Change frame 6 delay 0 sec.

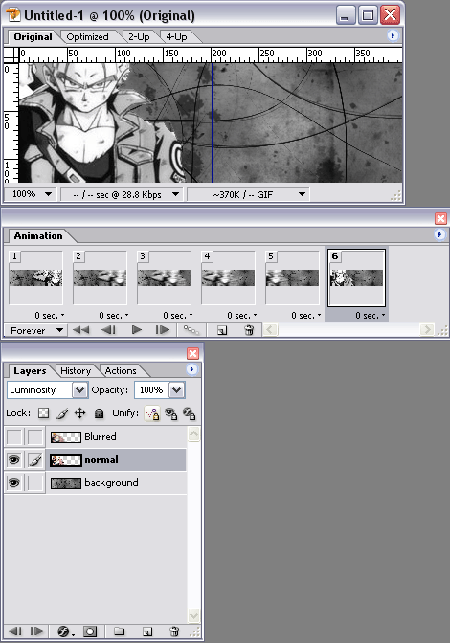click(x=370, y=316)
